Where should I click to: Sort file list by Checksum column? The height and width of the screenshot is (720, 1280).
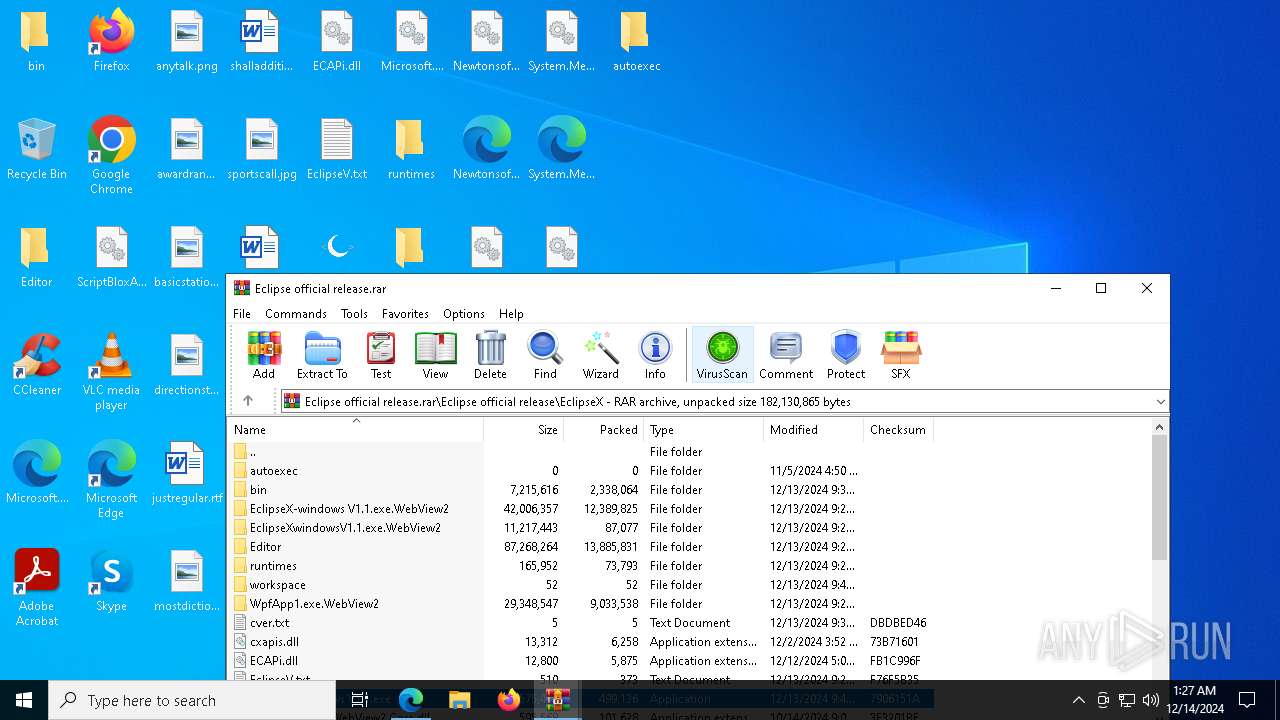[x=898, y=429]
